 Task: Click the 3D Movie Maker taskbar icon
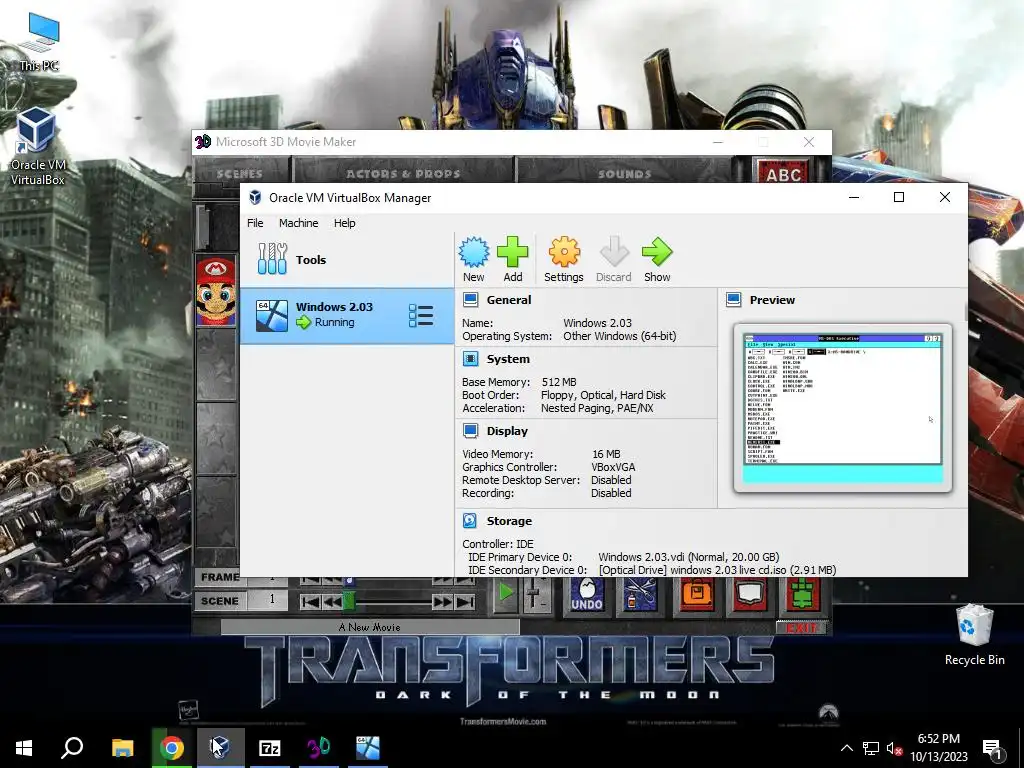coord(319,748)
